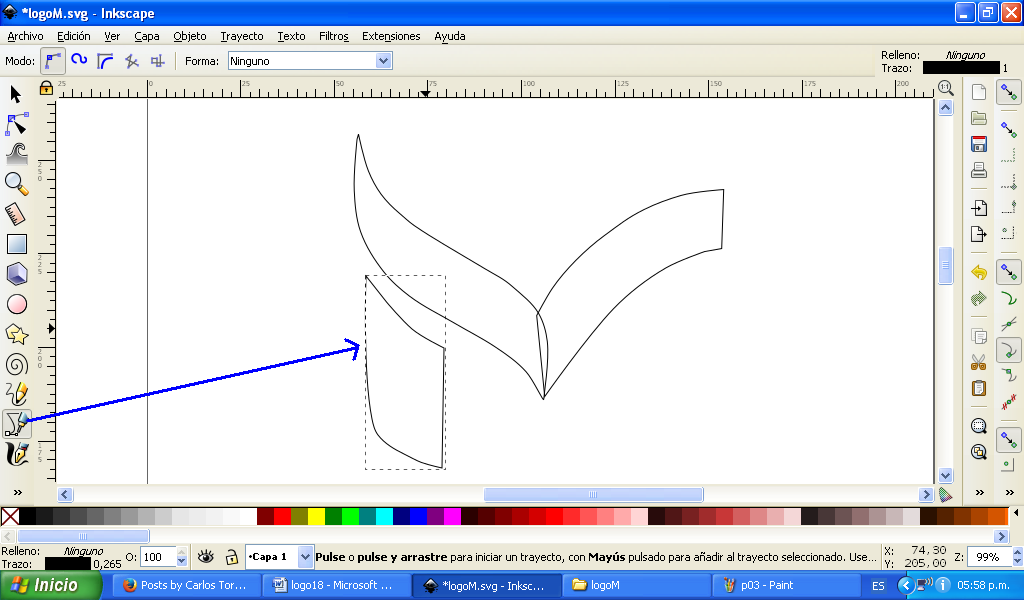Viewport: 1024px width, 600px height.
Task: Expand more tools chevron in toolbox
Action: click(18, 492)
